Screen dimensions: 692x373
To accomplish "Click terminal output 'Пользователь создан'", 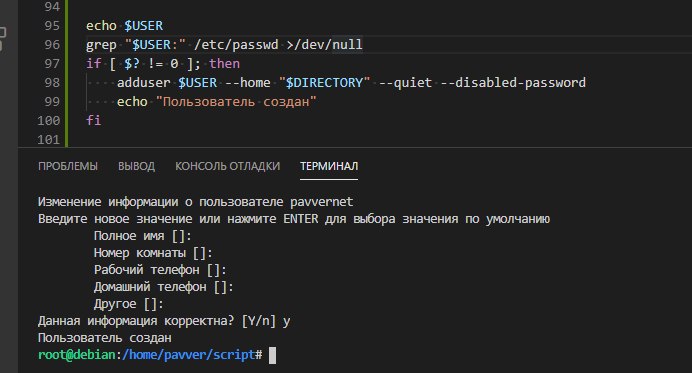I will (x=105, y=338).
